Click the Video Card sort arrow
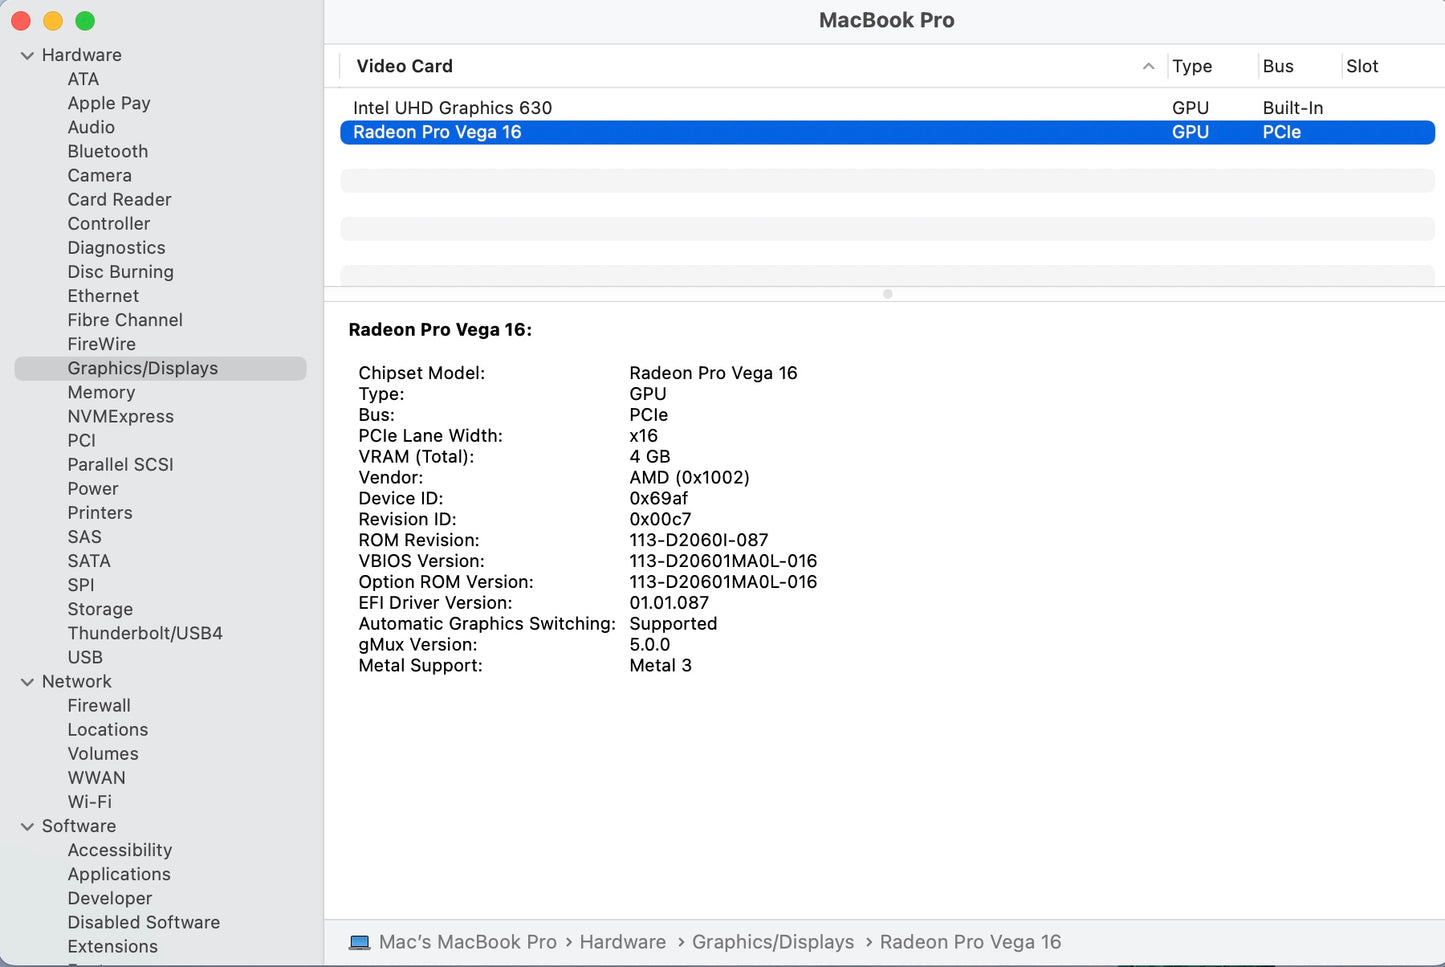 click(1148, 66)
